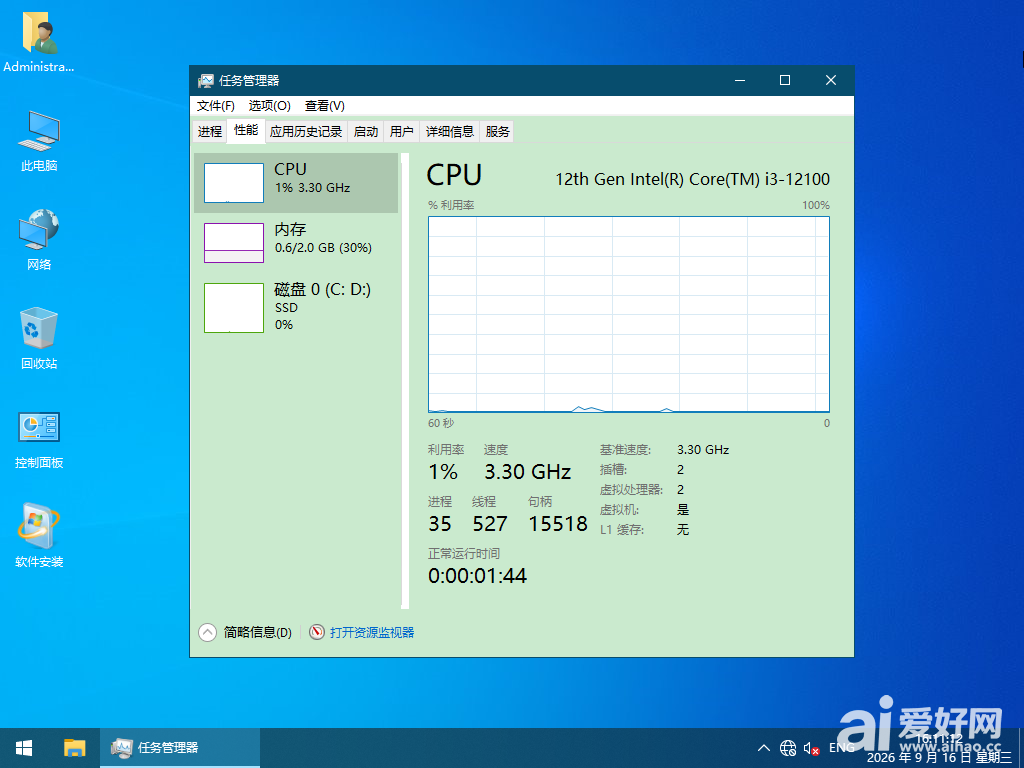Click the disk mini graph thumbnail
The width and height of the screenshot is (1024, 768).
(234, 308)
